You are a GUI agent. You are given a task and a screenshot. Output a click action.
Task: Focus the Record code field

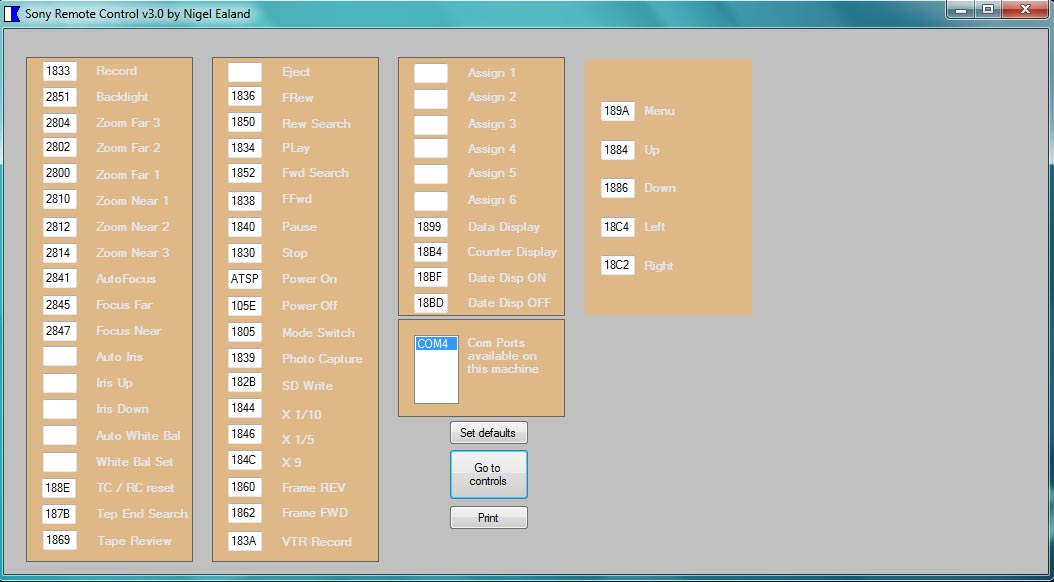(60, 71)
